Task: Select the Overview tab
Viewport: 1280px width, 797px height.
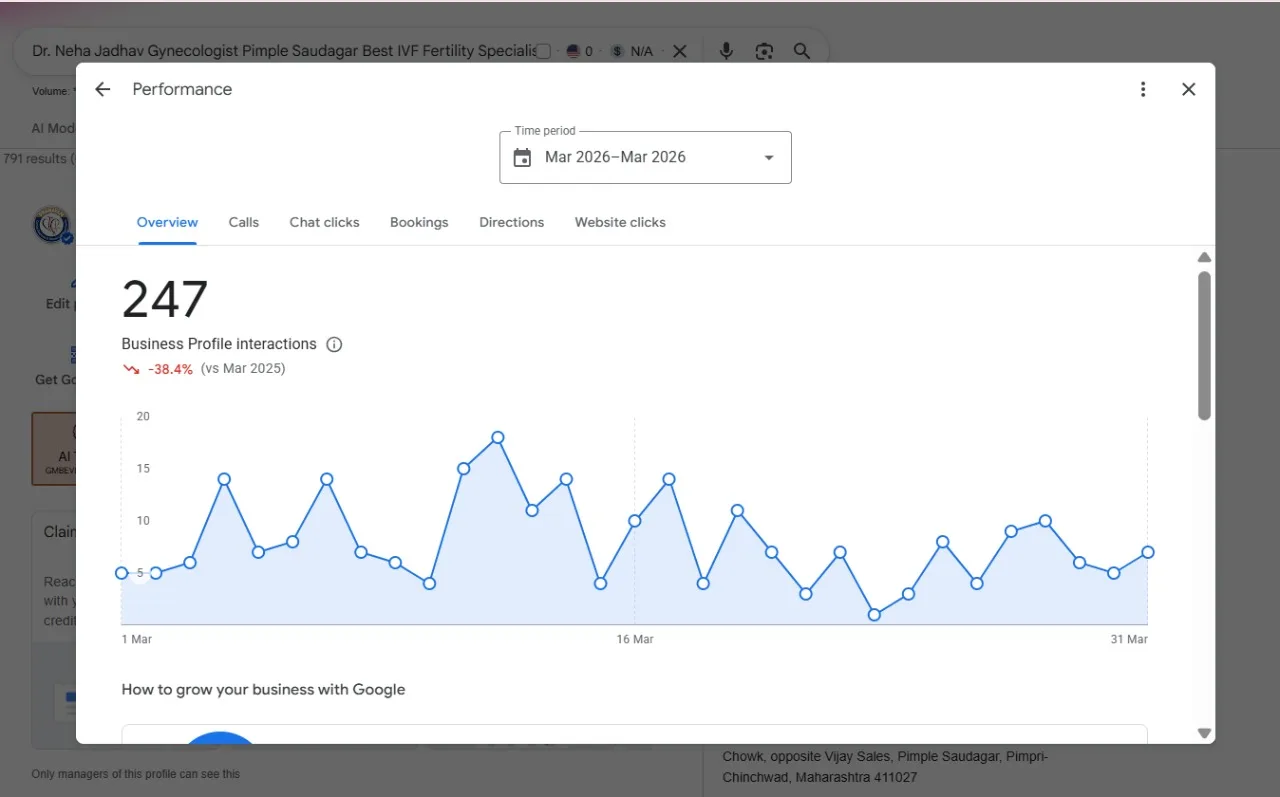Action: (167, 222)
